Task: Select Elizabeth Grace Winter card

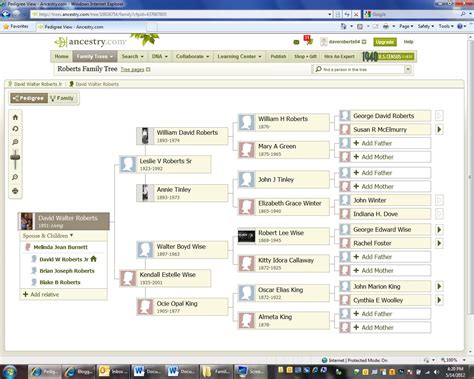Action: pos(284,207)
